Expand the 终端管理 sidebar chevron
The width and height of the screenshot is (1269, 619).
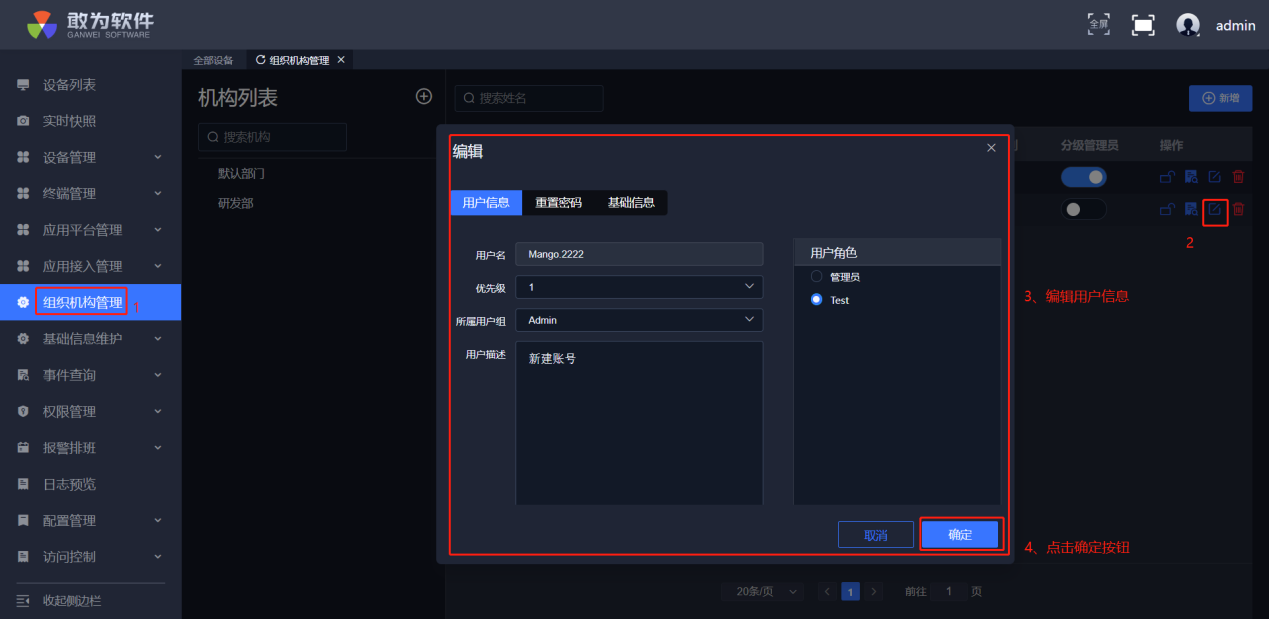[x=158, y=193]
